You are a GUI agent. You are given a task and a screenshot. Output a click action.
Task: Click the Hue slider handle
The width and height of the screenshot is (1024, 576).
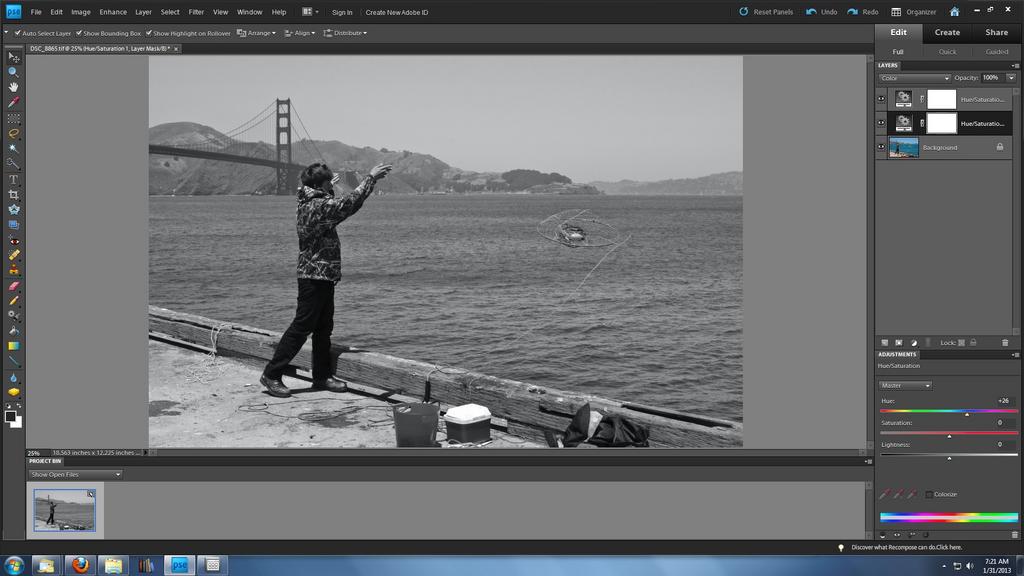[x=967, y=414]
